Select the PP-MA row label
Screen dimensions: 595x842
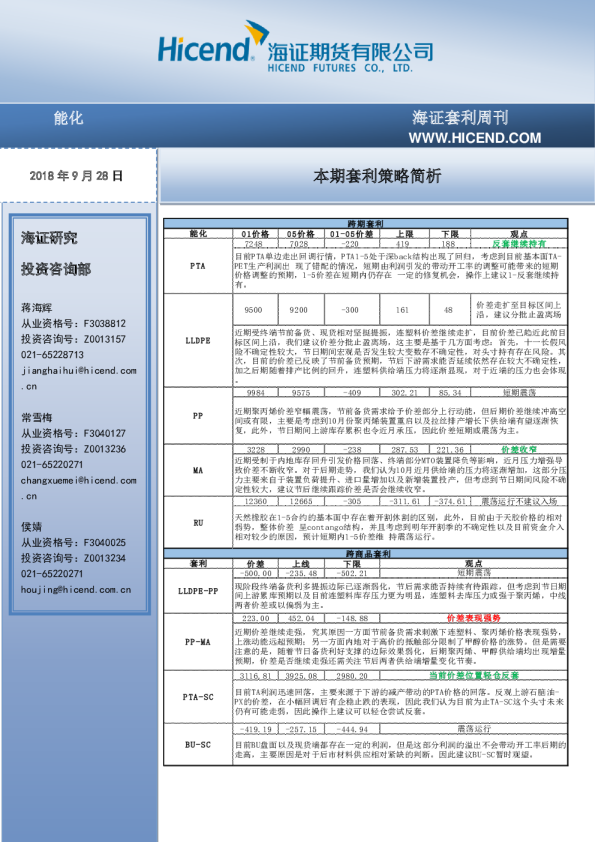[198, 642]
